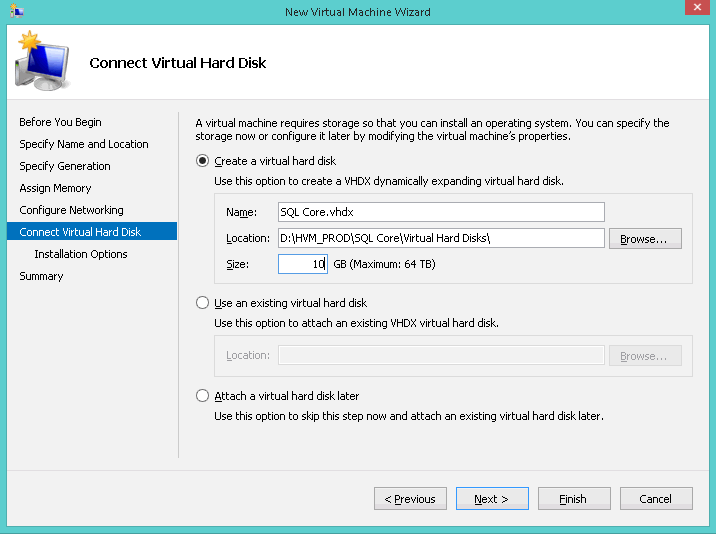The width and height of the screenshot is (716, 534).
Task: Click Finish to complete wizard
Action: pyautogui.click(x=574, y=499)
